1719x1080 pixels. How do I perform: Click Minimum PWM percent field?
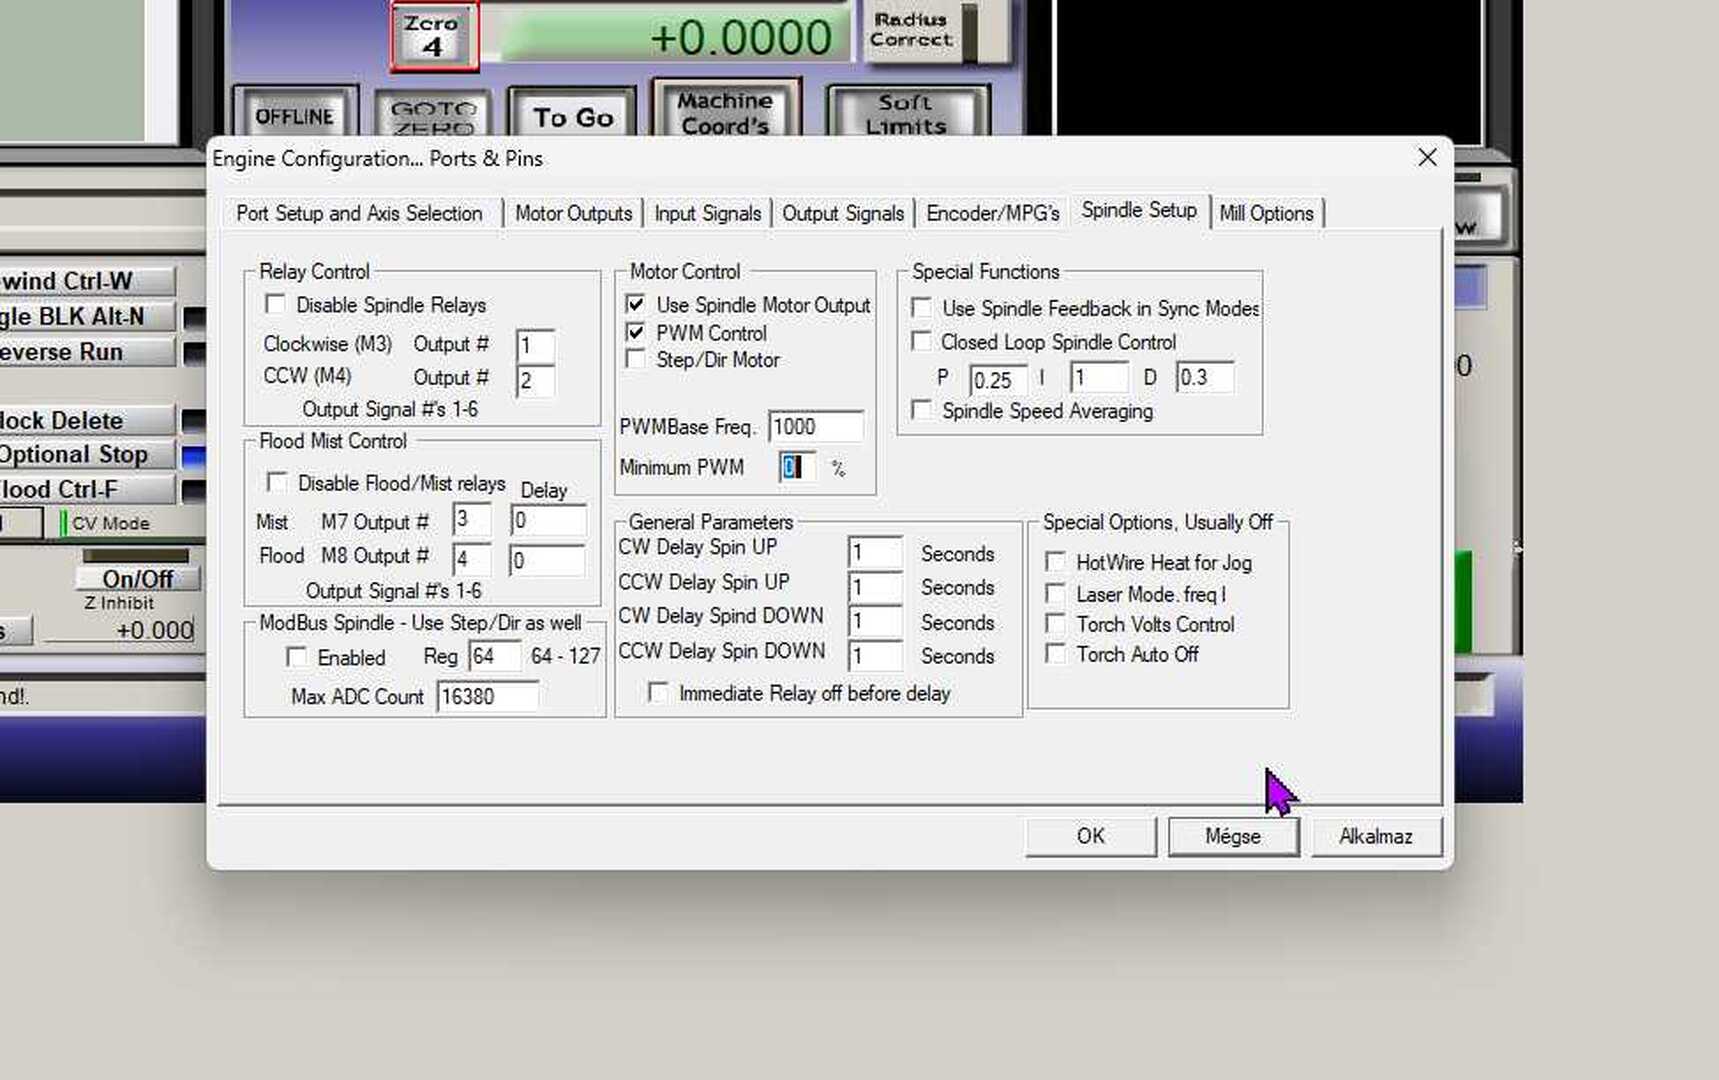(x=797, y=467)
